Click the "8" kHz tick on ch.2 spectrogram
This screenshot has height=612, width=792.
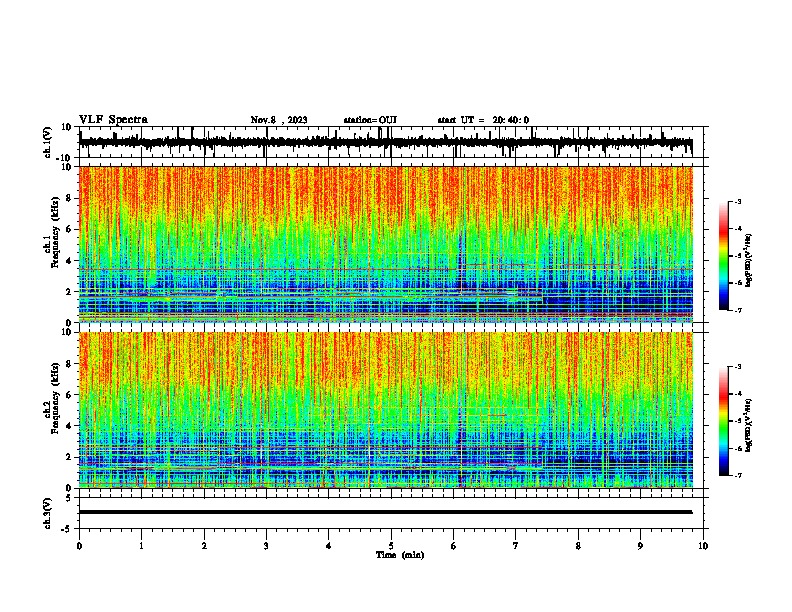pos(69,364)
